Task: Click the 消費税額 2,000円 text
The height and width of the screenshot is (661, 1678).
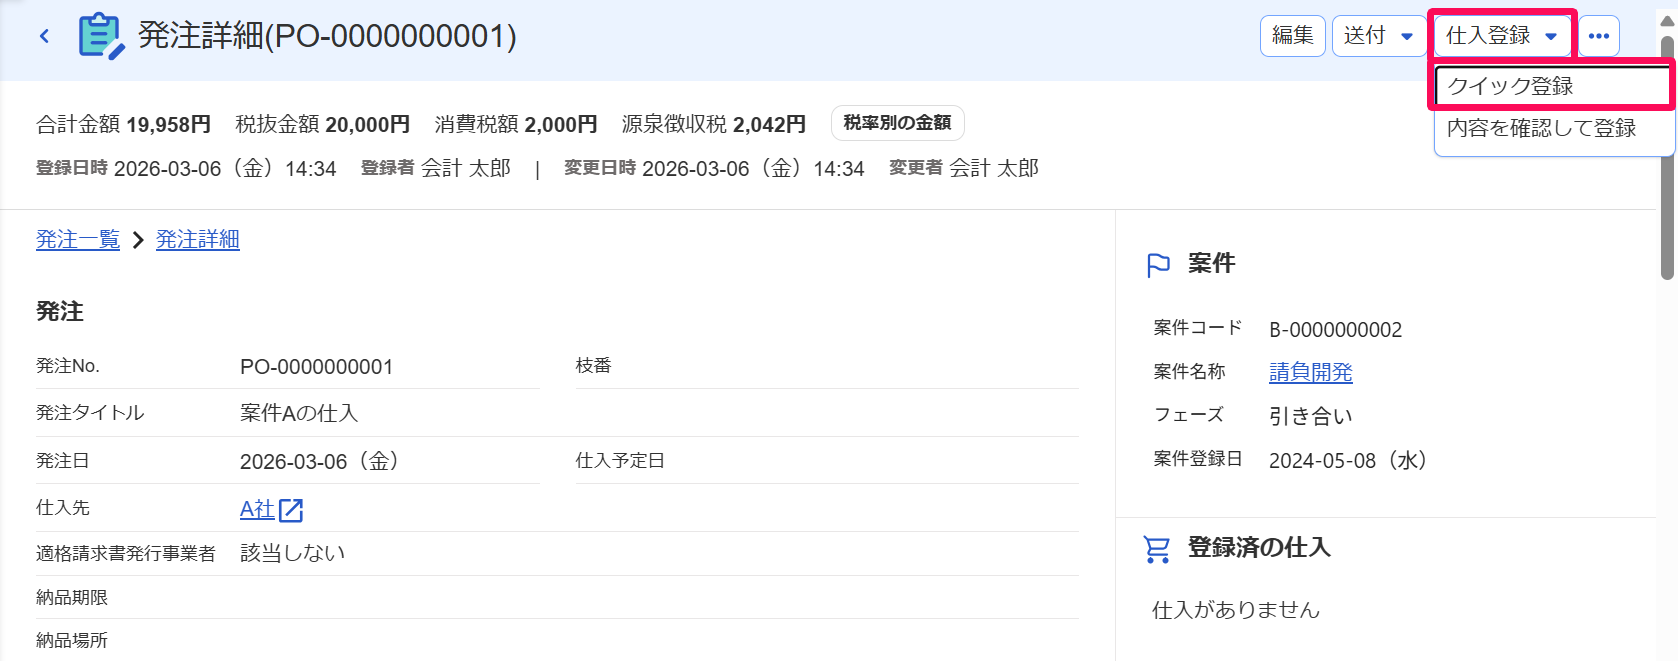Action: coord(516,124)
